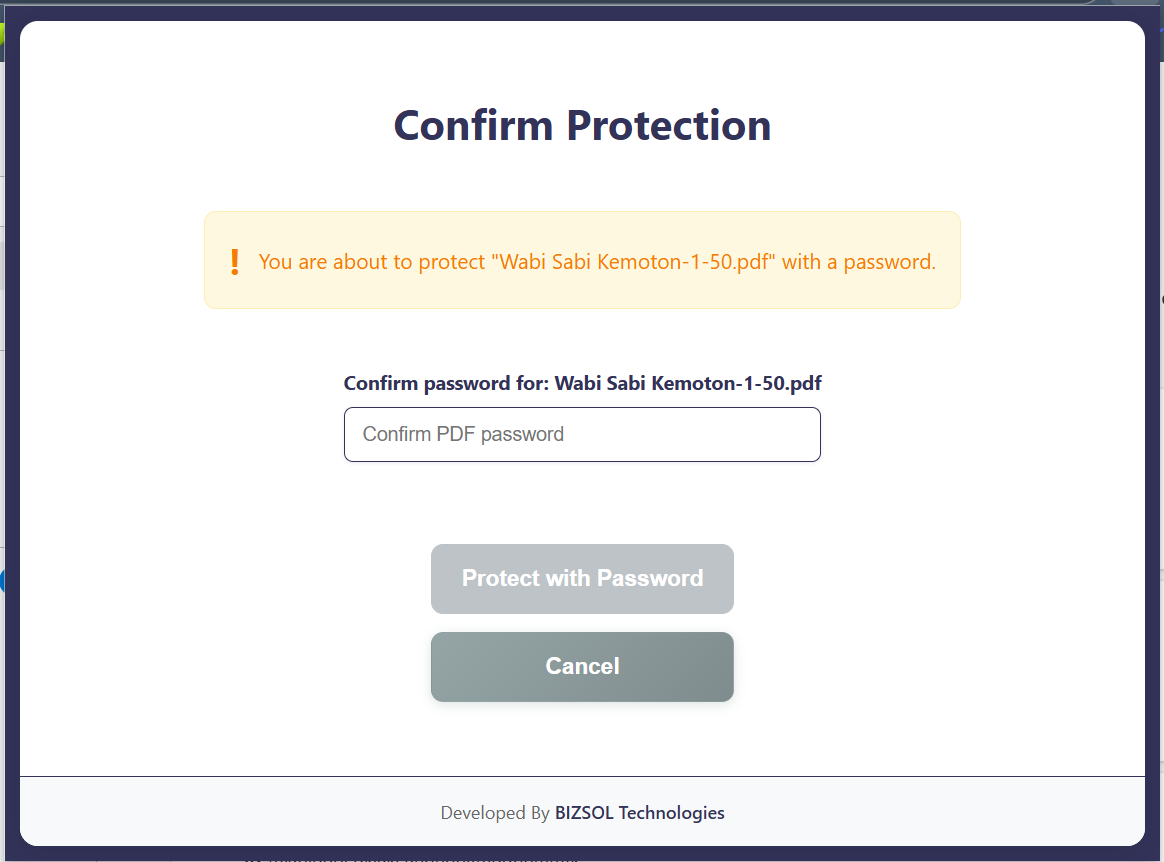Open the BIZSOL Technologies footer link
The image size is (1164, 862).
640,813
